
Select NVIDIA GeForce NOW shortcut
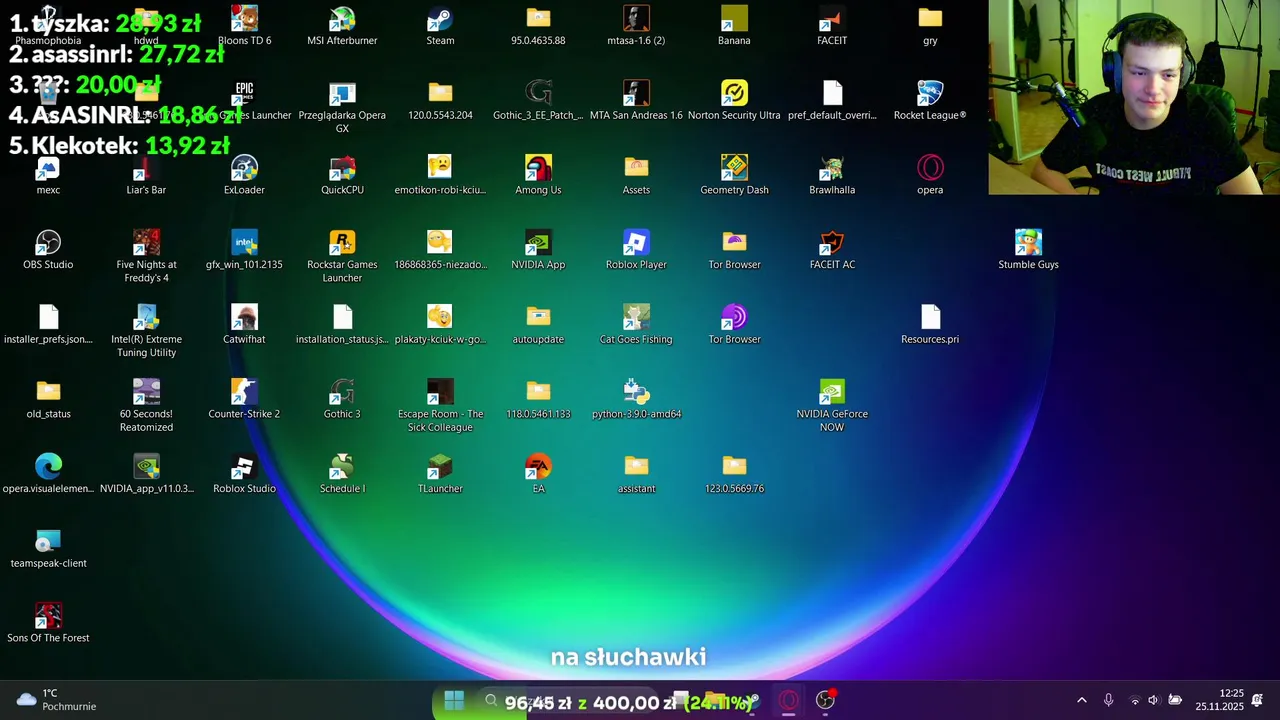(x=832, y=405)
